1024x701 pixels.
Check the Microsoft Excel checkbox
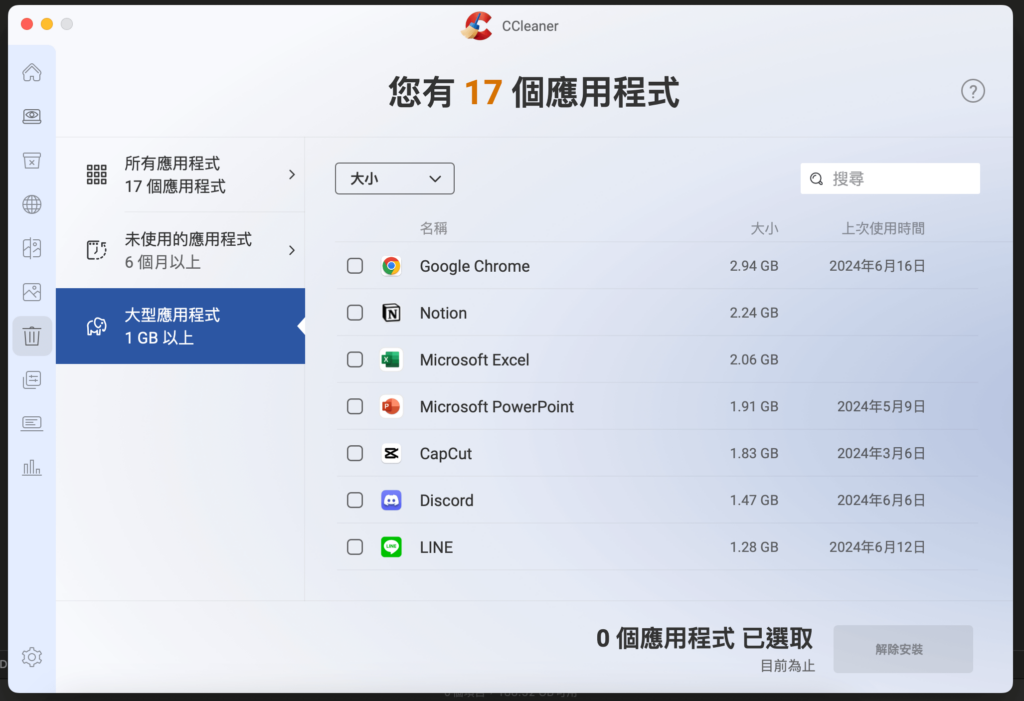[355, 360]
